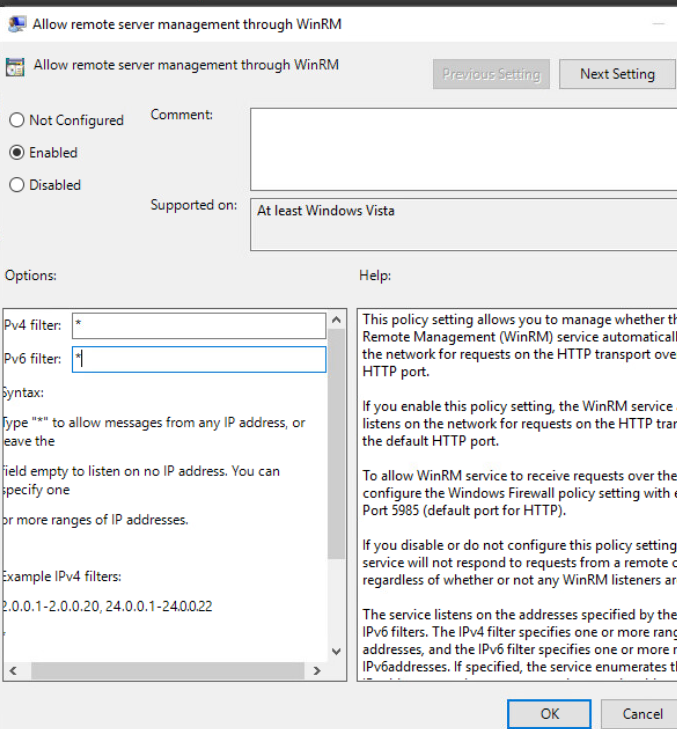Screen dimensions: 677x729
Task: Click the policy setting icon beside the heading
Action: [x=15, y=67]
